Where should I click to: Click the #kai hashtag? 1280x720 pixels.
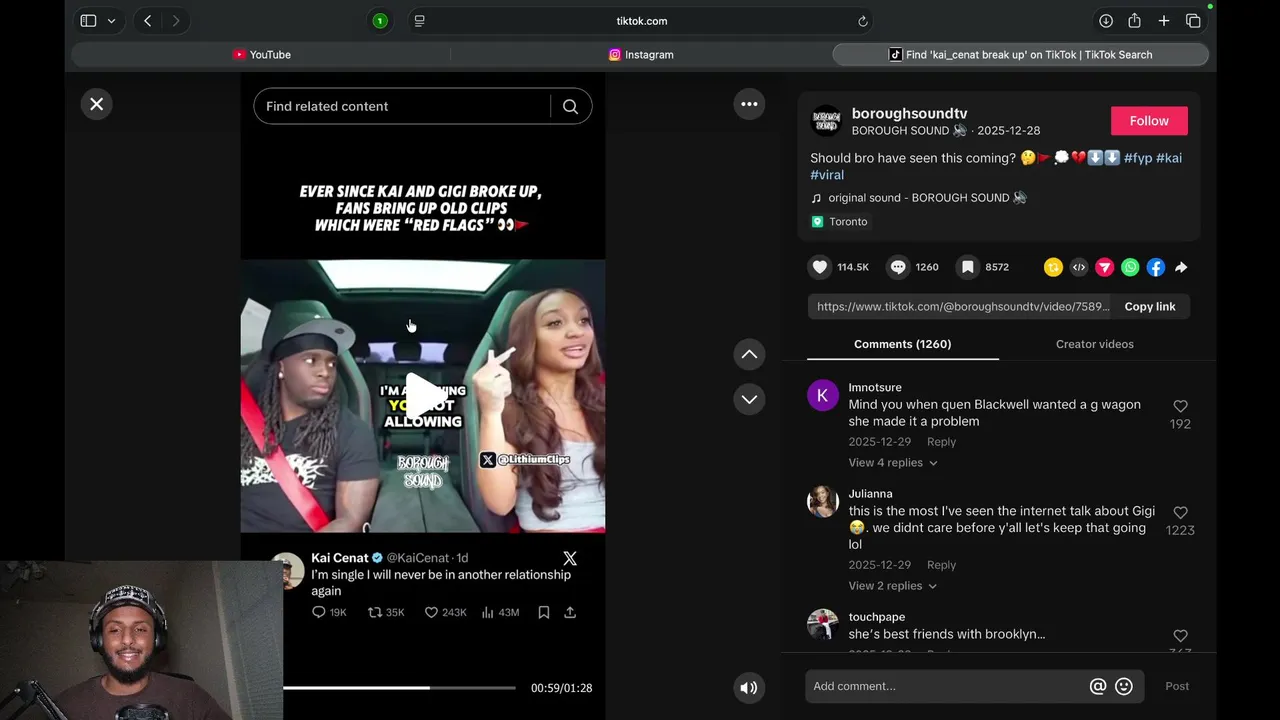tap(1169, 158)
